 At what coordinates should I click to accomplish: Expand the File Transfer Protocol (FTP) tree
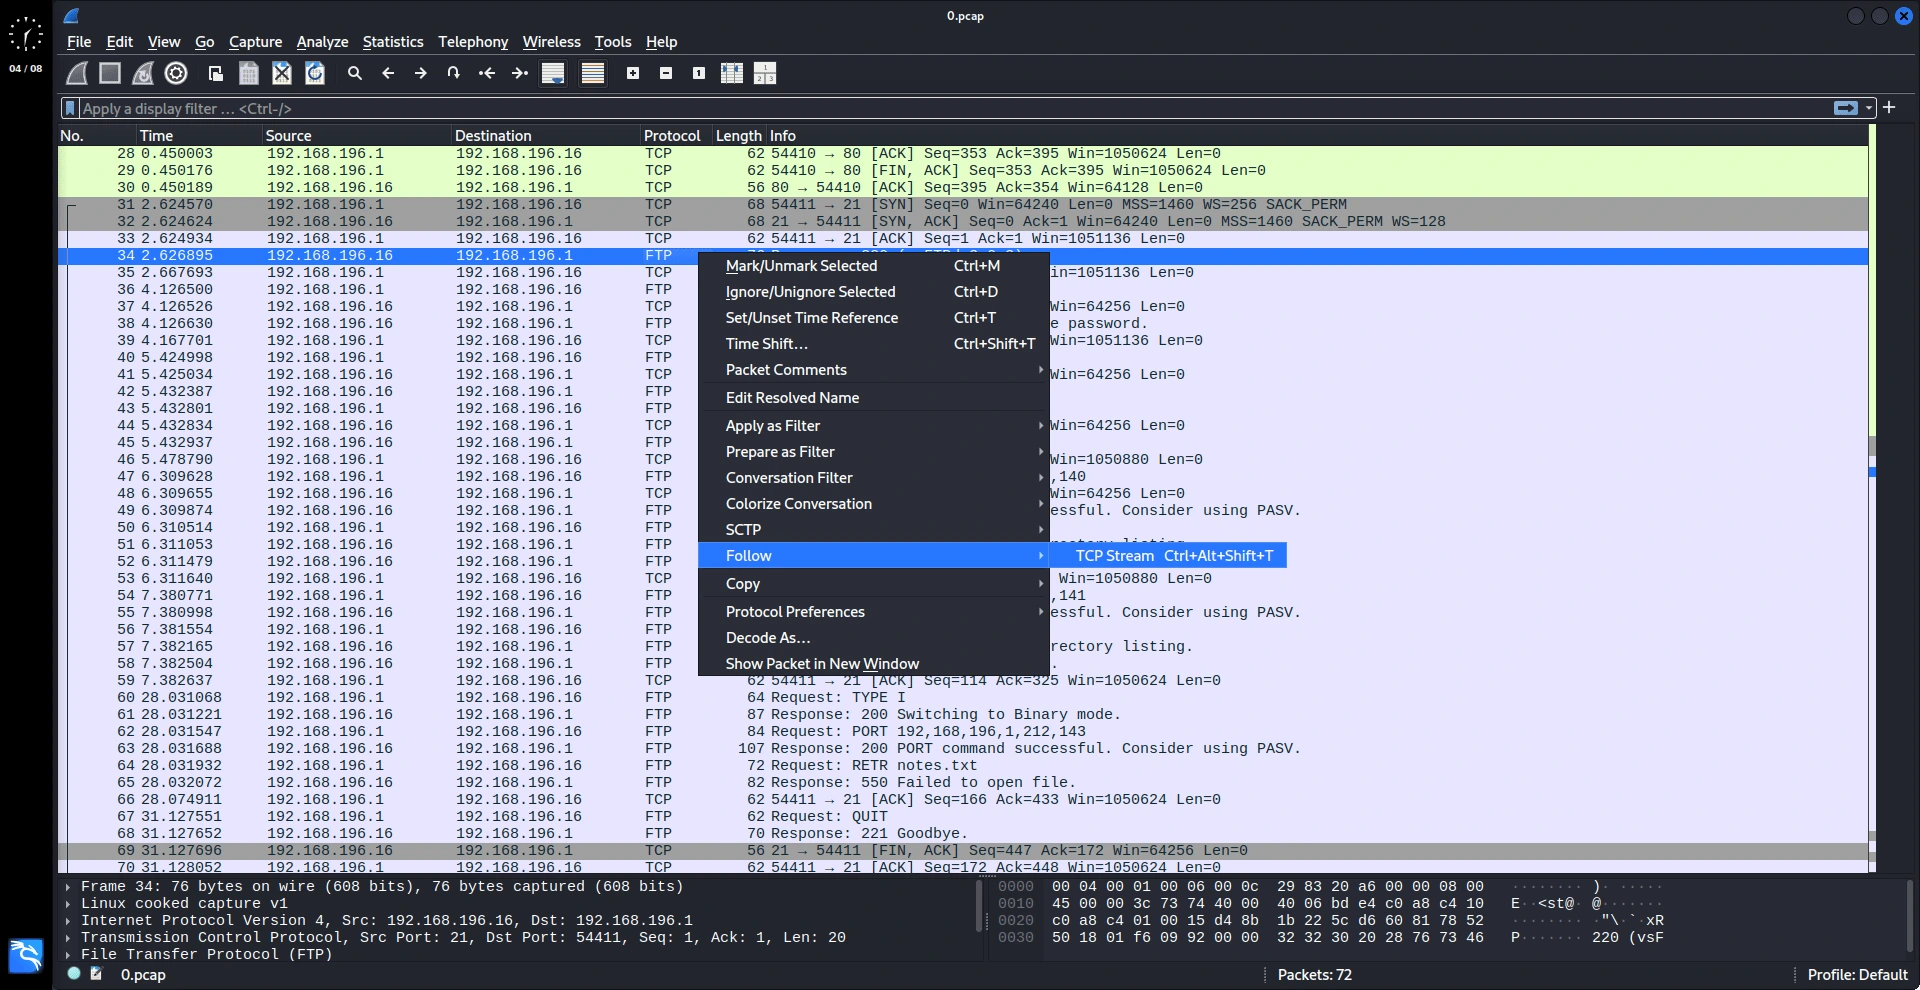click(x=67, y=954)
